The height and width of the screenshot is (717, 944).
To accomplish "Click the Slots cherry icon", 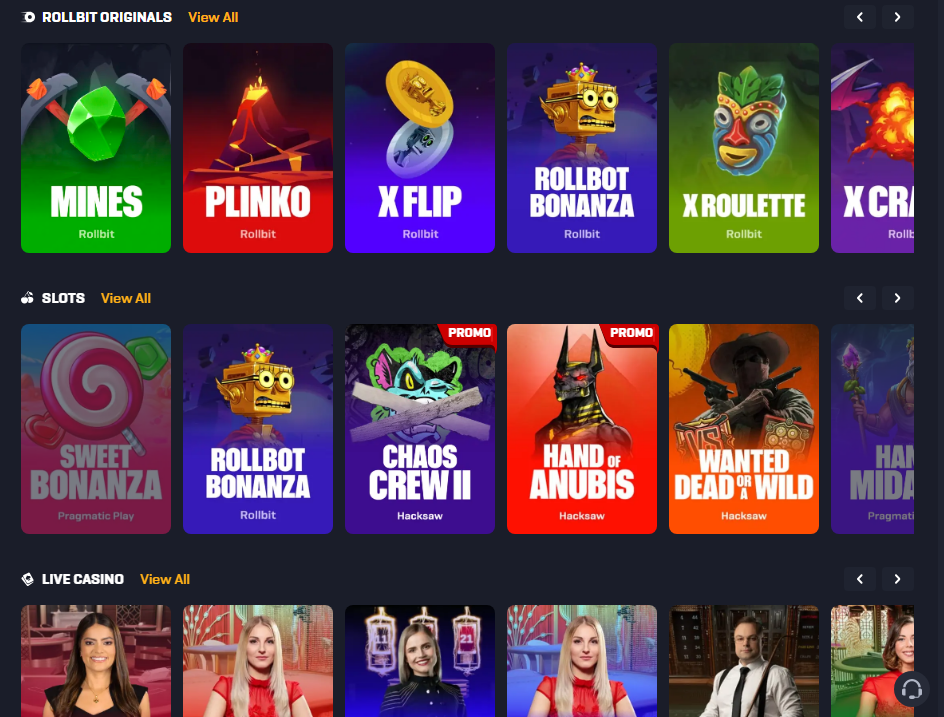I will pyautogui.click(x=28, y=298).
